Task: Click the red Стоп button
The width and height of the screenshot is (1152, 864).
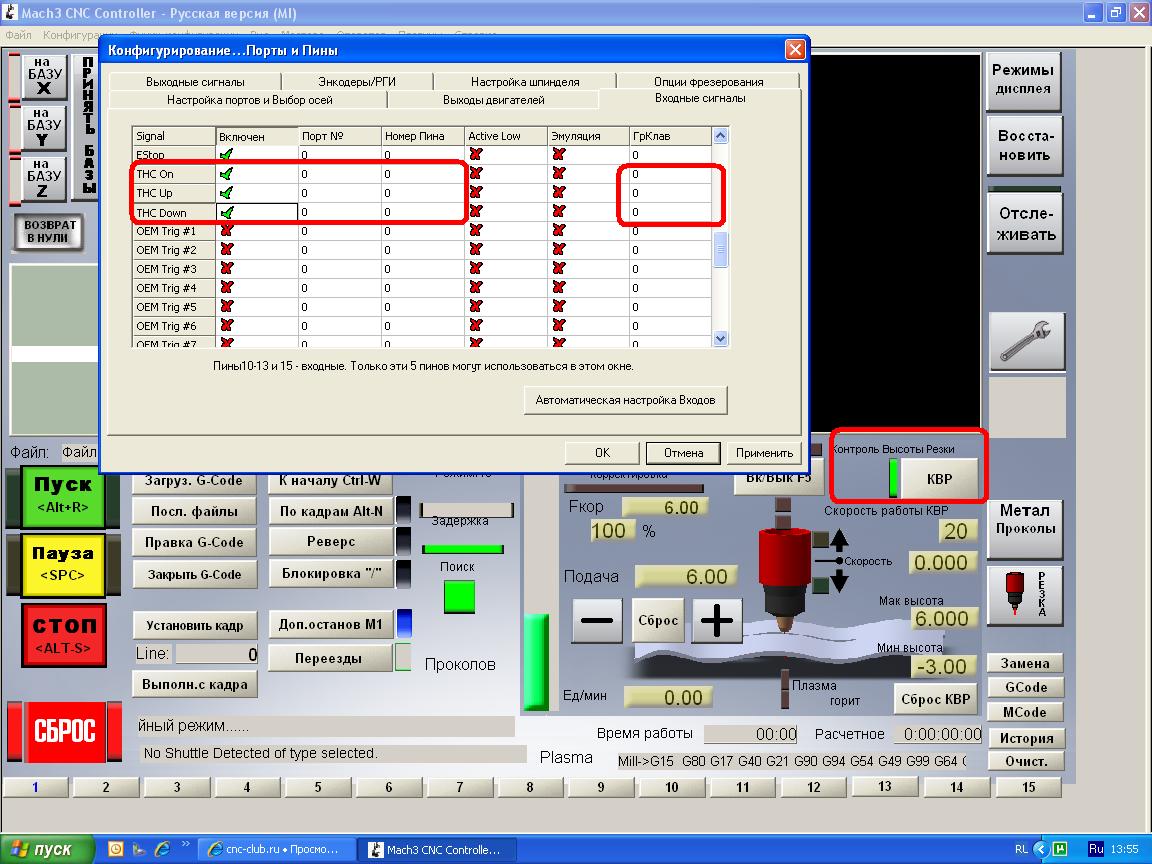Action: point(64,635)
